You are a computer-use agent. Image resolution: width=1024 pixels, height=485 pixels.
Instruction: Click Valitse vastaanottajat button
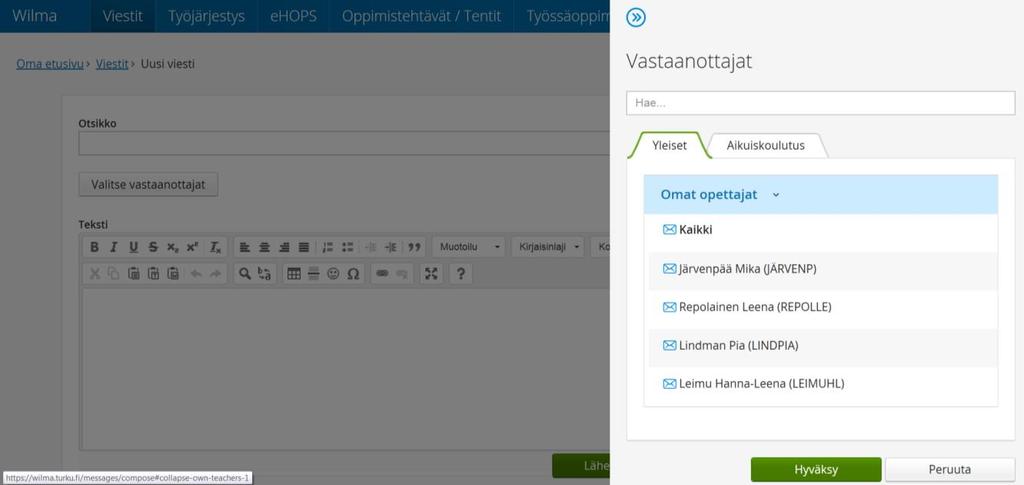point(148,185)
